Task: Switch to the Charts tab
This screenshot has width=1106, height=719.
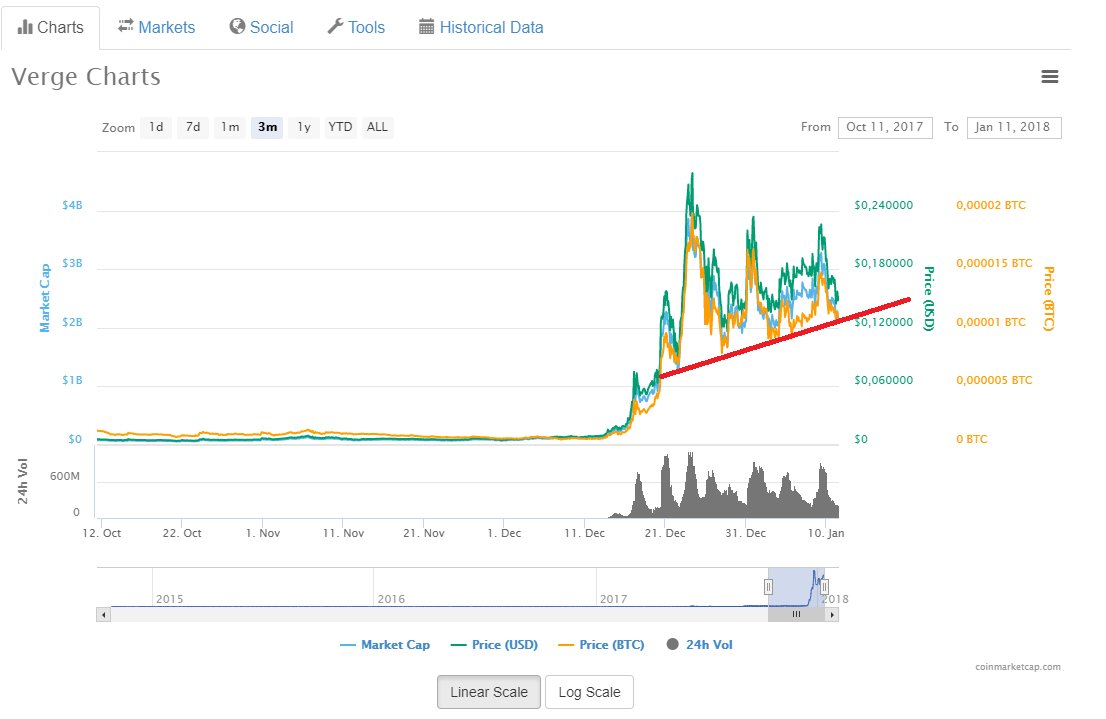Action: 50,28
